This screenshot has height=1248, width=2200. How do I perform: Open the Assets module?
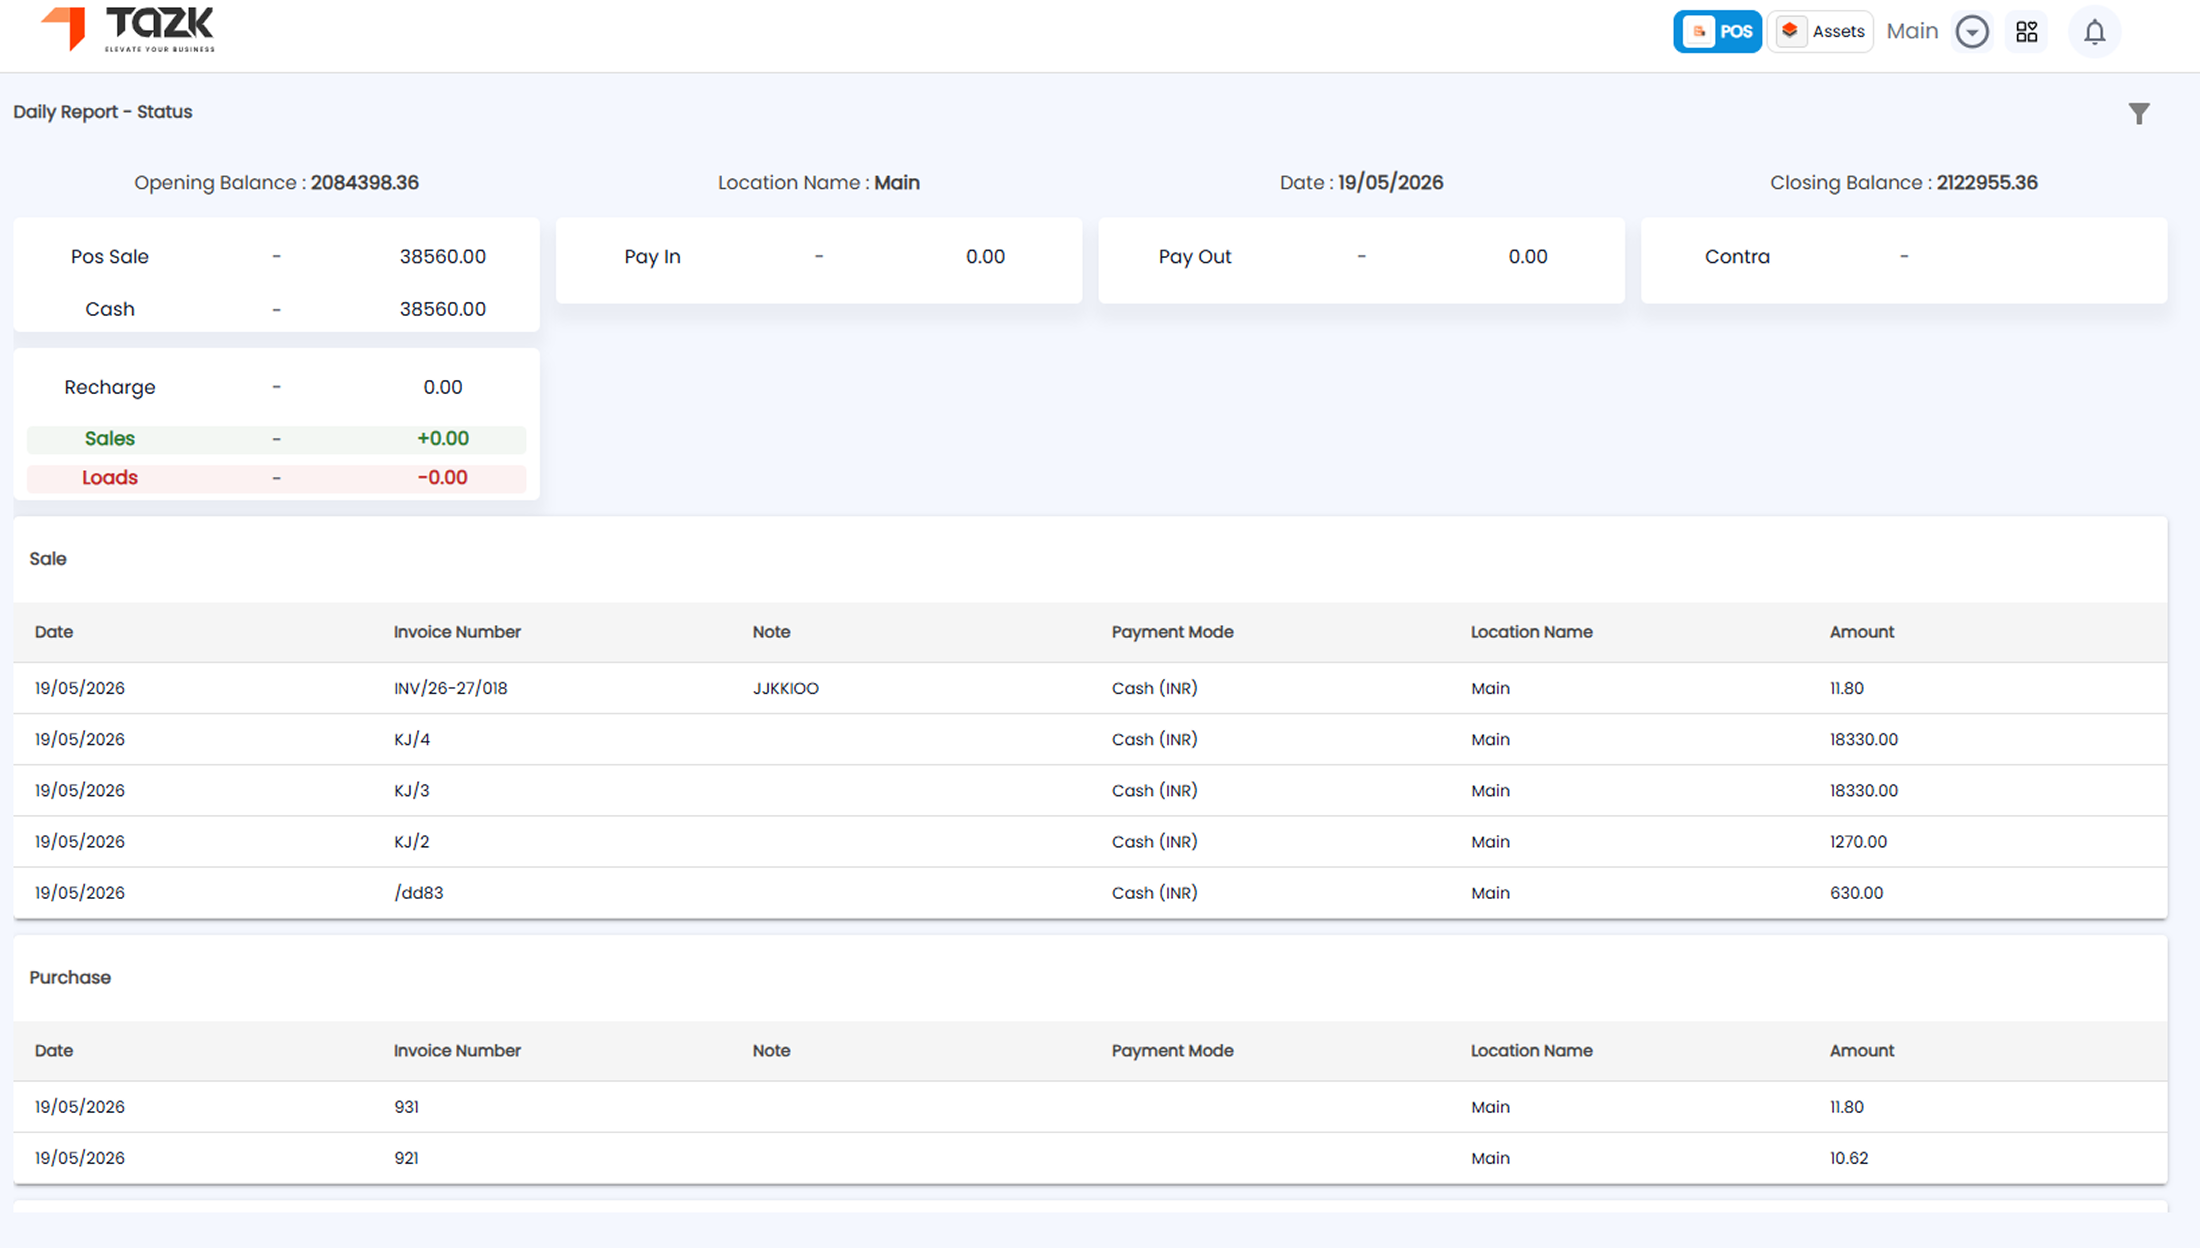1821,32
